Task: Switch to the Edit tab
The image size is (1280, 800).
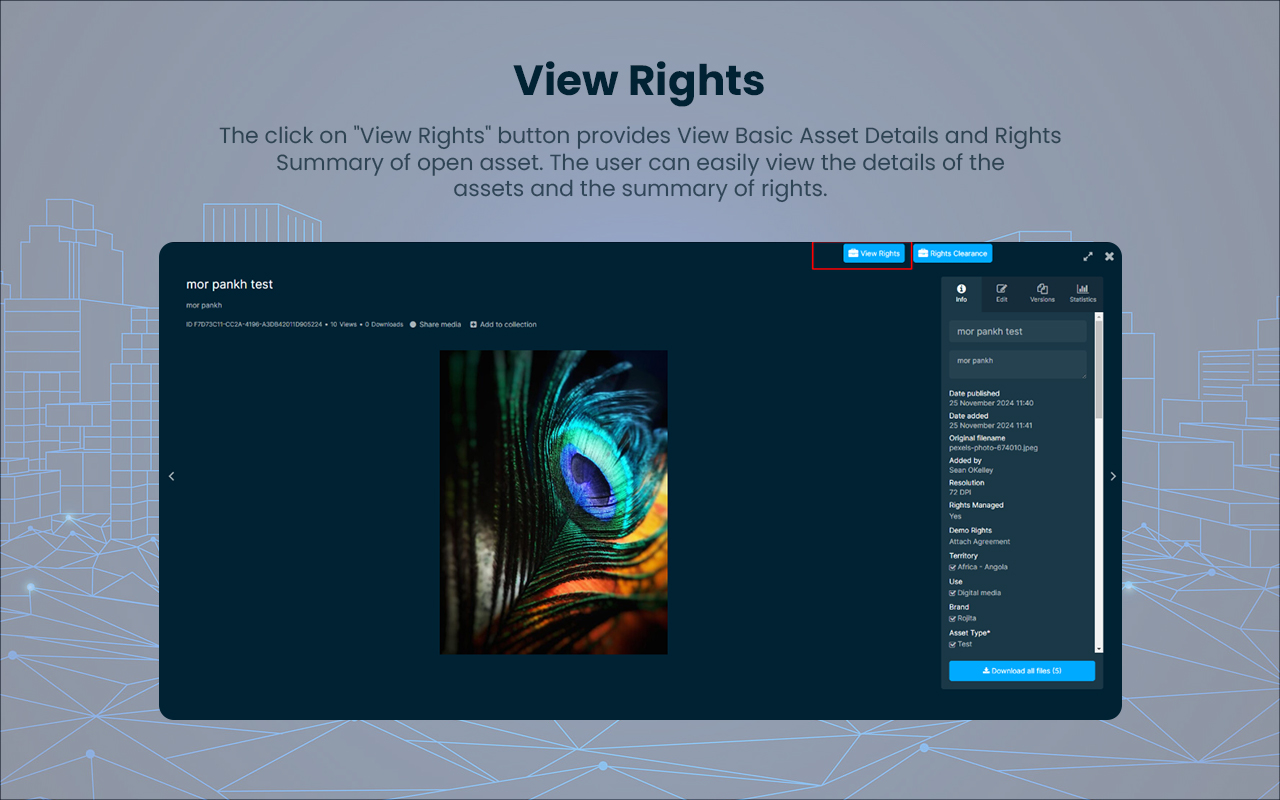Action: coord(1002,293)
